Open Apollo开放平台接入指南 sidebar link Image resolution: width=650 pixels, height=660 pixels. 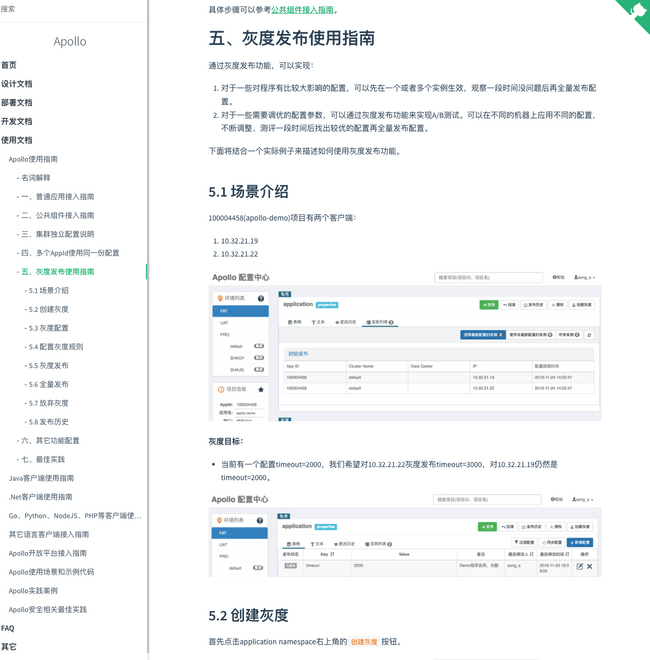[48, 553]
